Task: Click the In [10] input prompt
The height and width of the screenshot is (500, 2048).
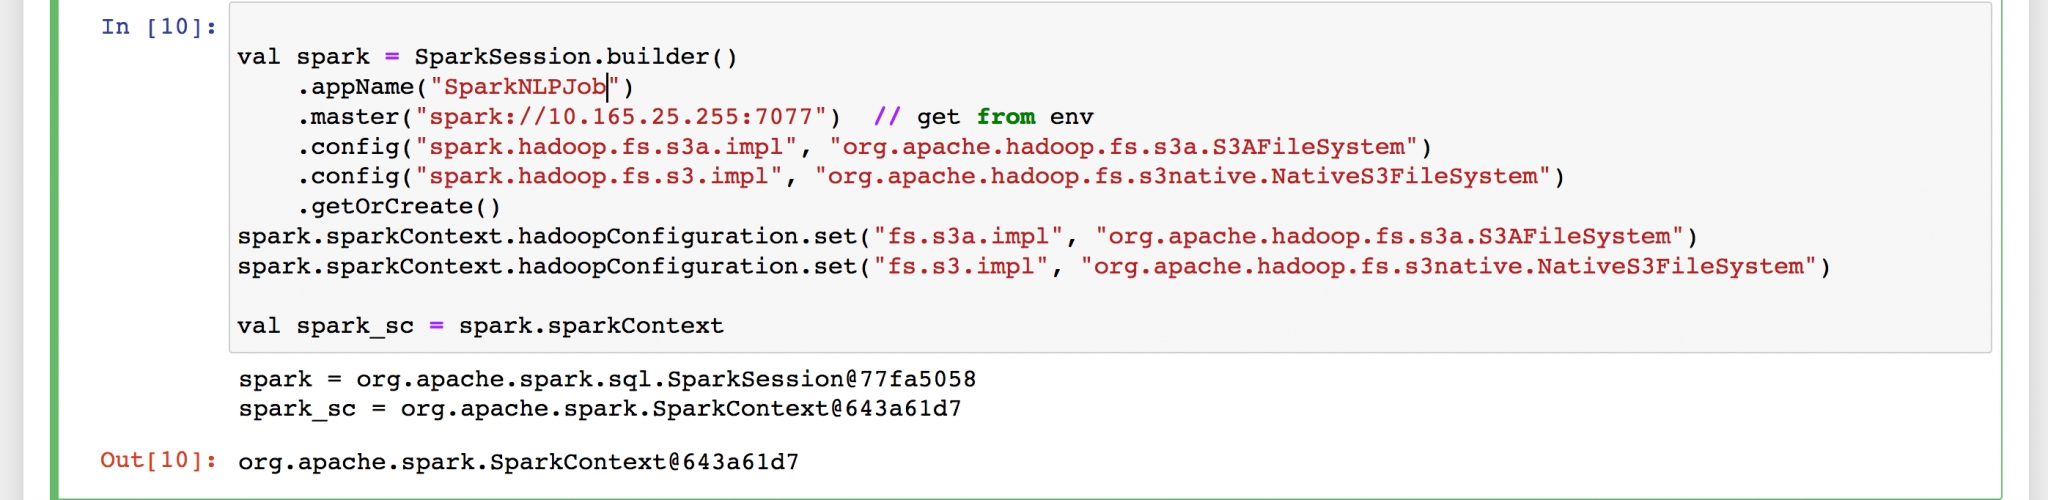Action: [x=158, y=27]
